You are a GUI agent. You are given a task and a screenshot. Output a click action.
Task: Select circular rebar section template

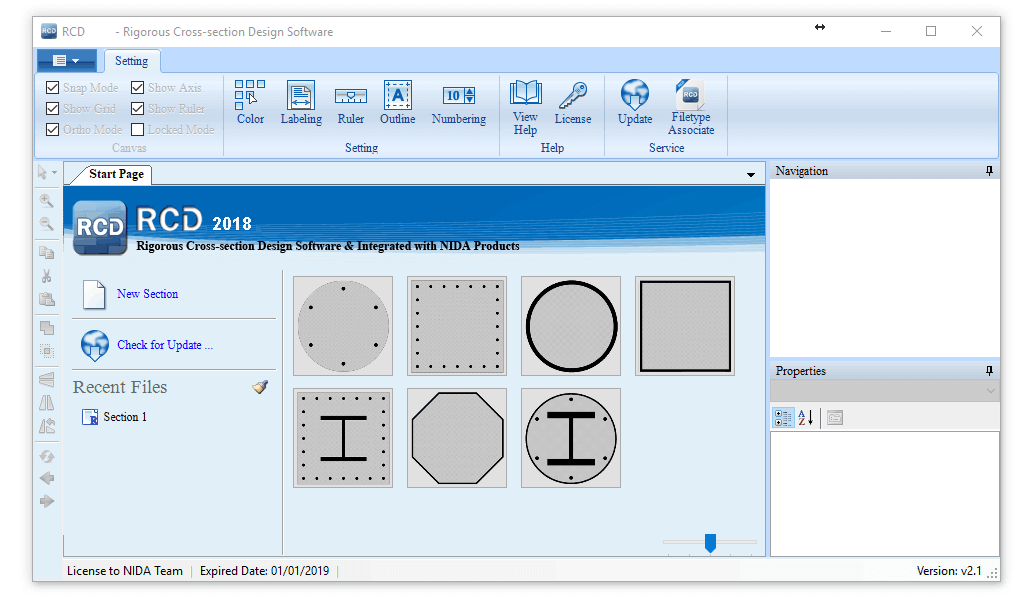tap(343, 326)
